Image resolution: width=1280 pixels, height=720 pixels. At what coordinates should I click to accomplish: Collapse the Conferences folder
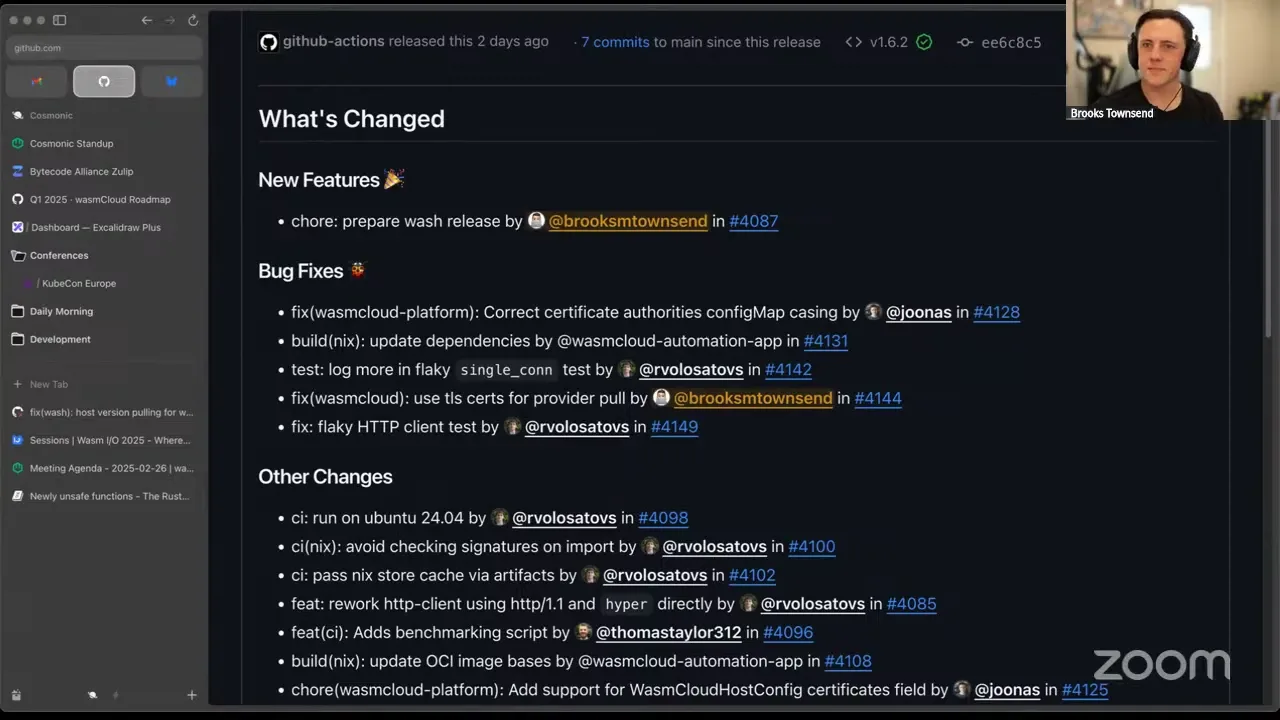pos(104,255)
